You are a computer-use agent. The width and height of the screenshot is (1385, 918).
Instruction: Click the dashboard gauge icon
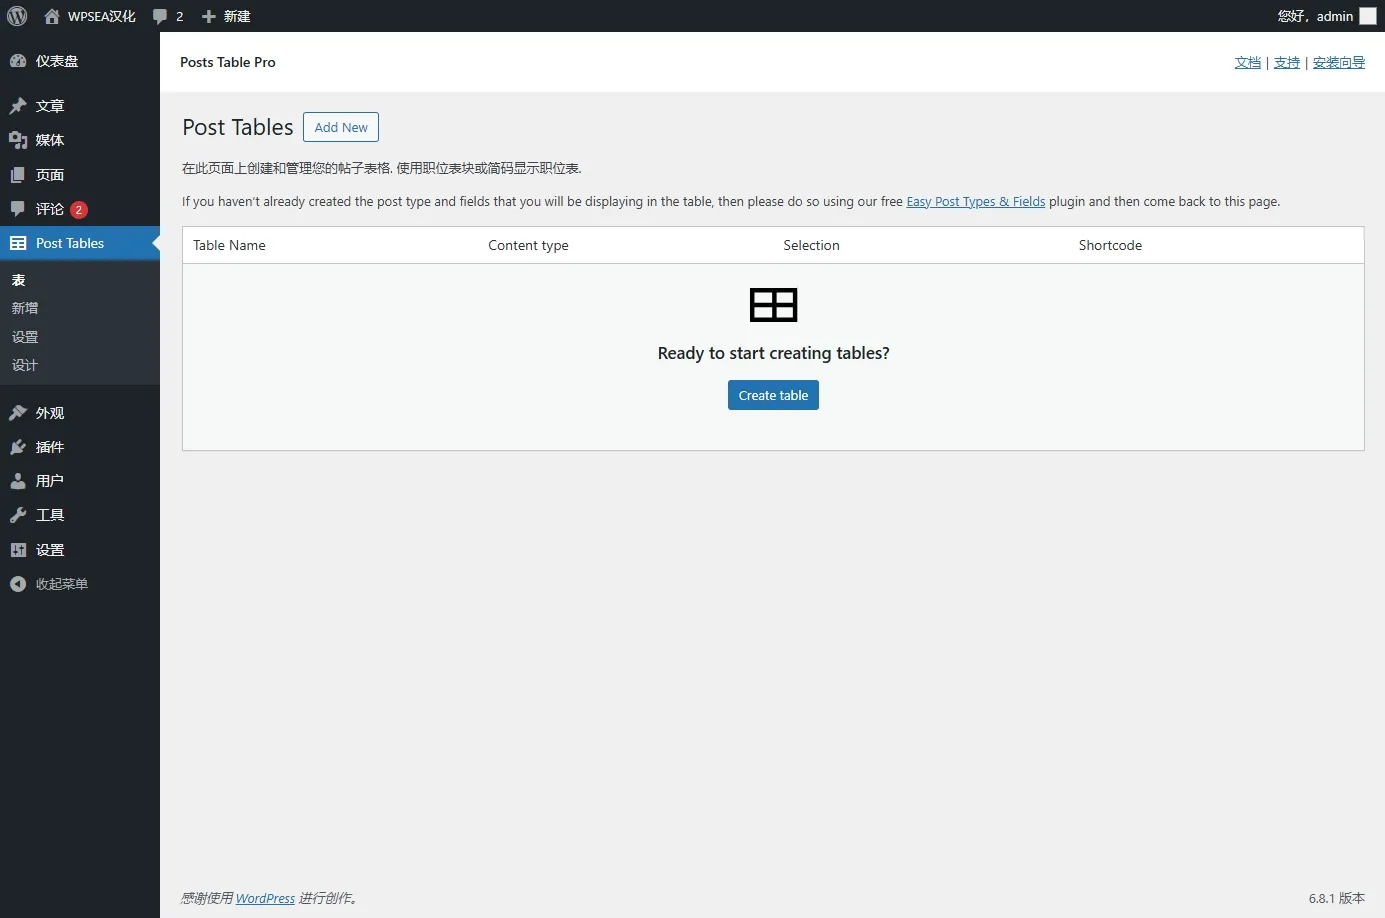(18, 61)
